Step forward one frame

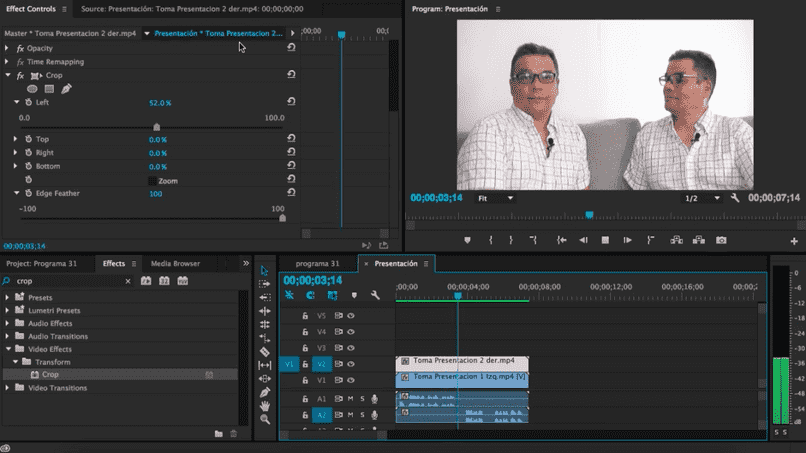(627, 240)
